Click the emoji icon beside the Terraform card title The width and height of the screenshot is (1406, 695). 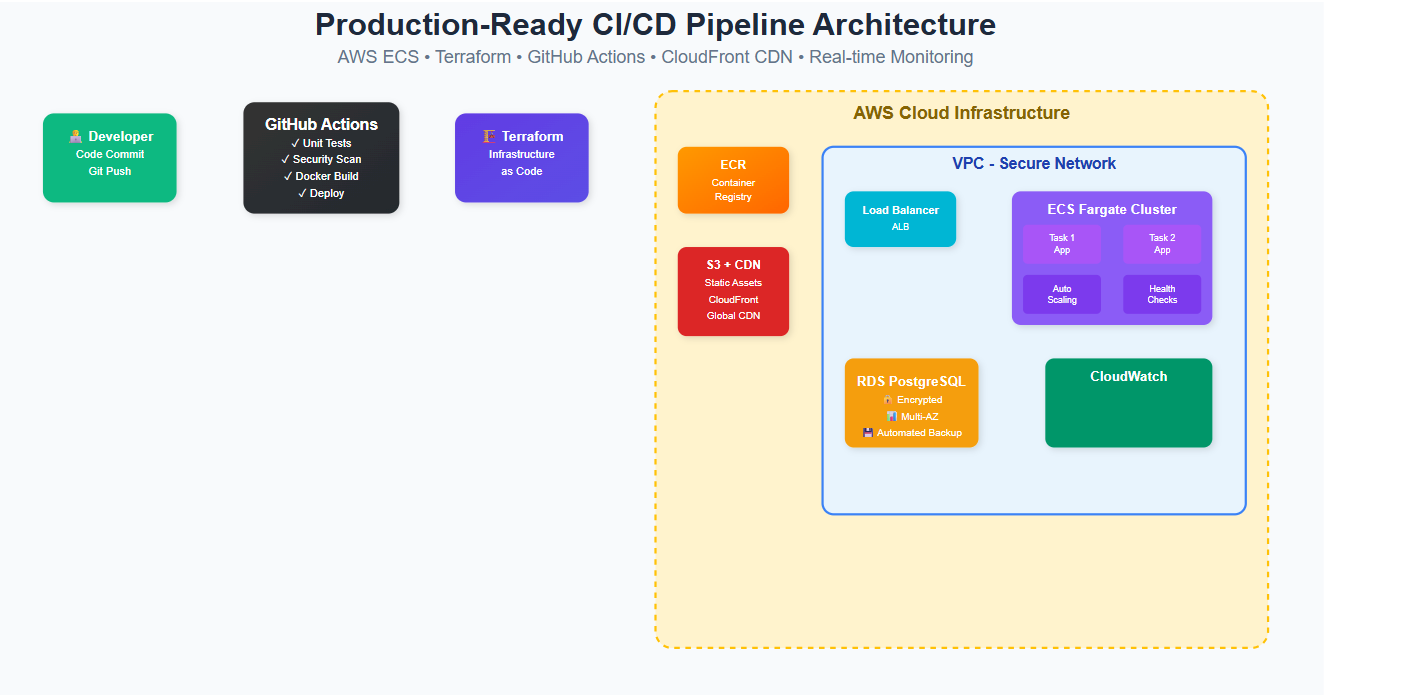[x=489, y=136]
